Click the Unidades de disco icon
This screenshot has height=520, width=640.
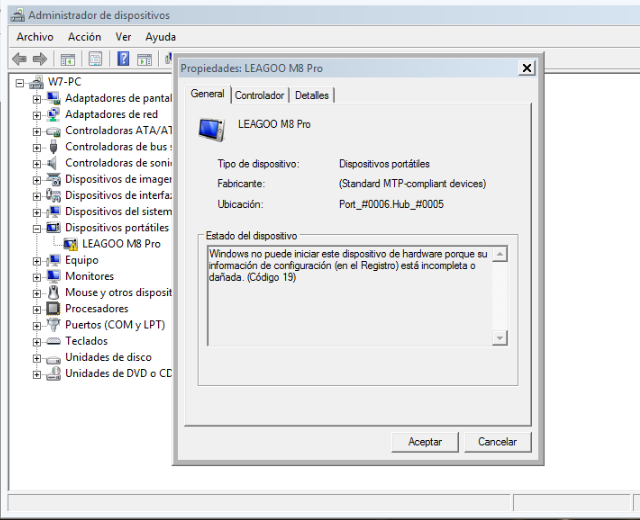pos(53,358)
